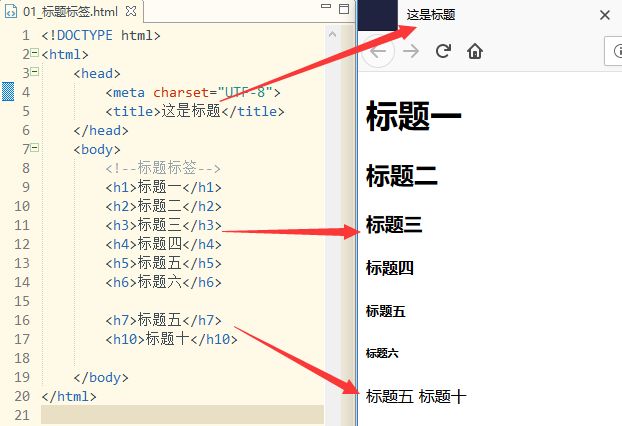Image resolution: width=622 pixels, height=426 pixels.
Task: Collapse the html element fold on line 2
Action: pos(35,52)
